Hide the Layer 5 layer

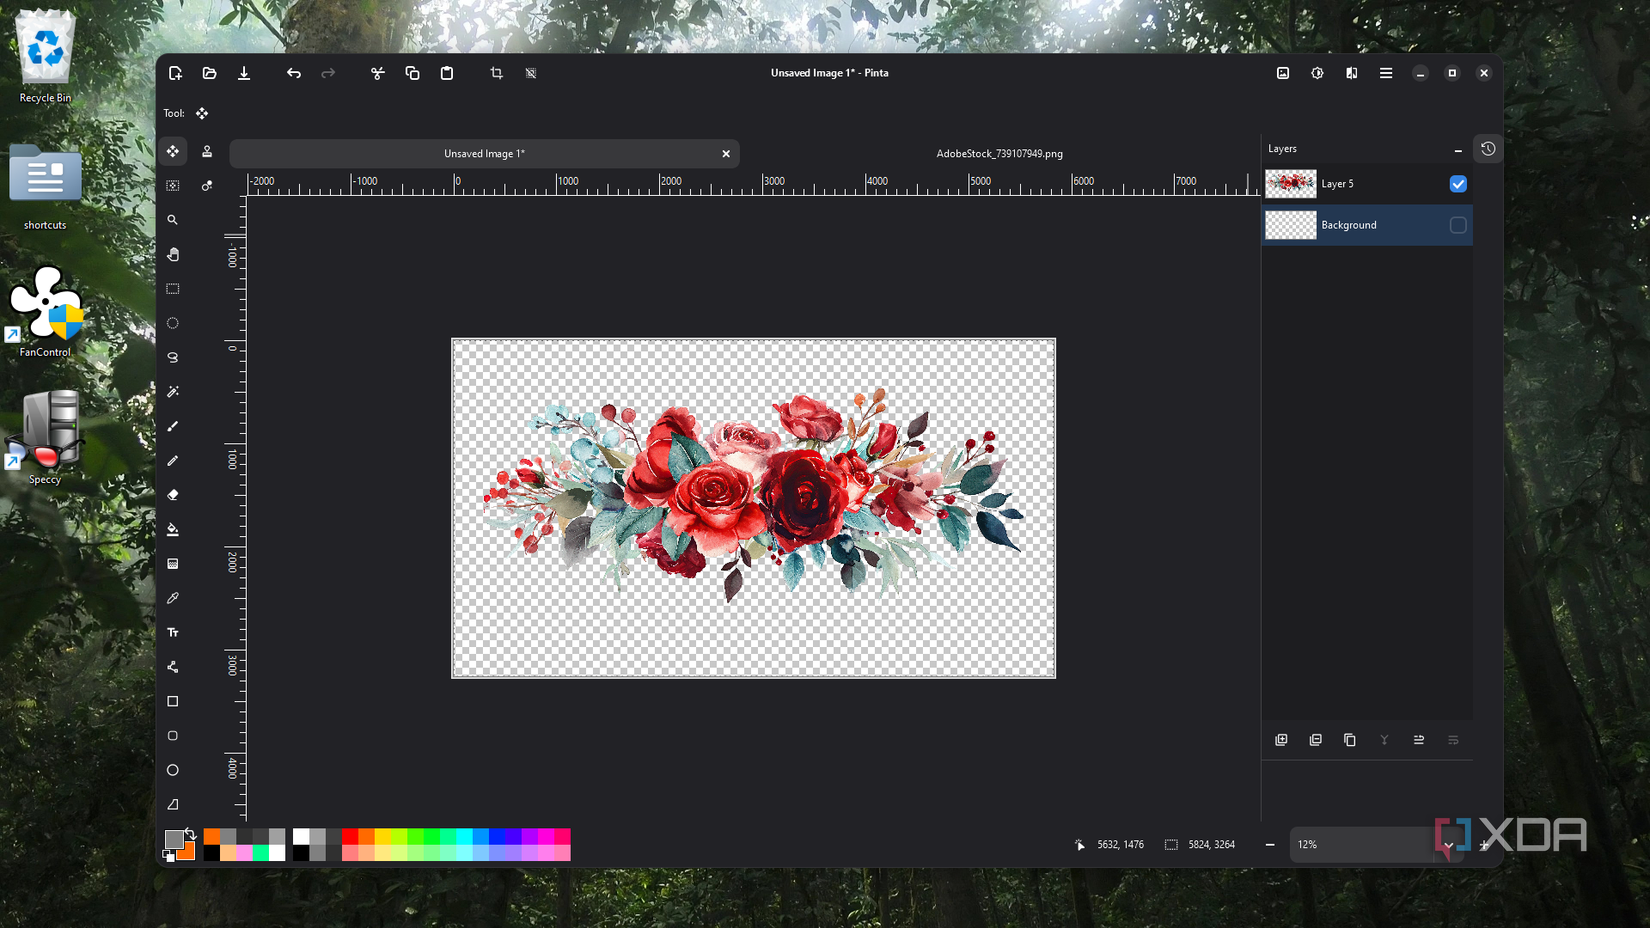click(x=1458, y=184)
